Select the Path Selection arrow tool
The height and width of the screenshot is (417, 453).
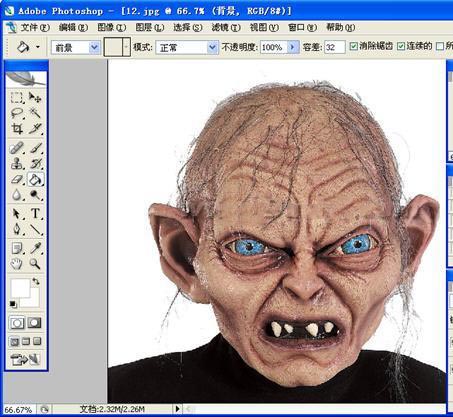click(x=17, y=214)
